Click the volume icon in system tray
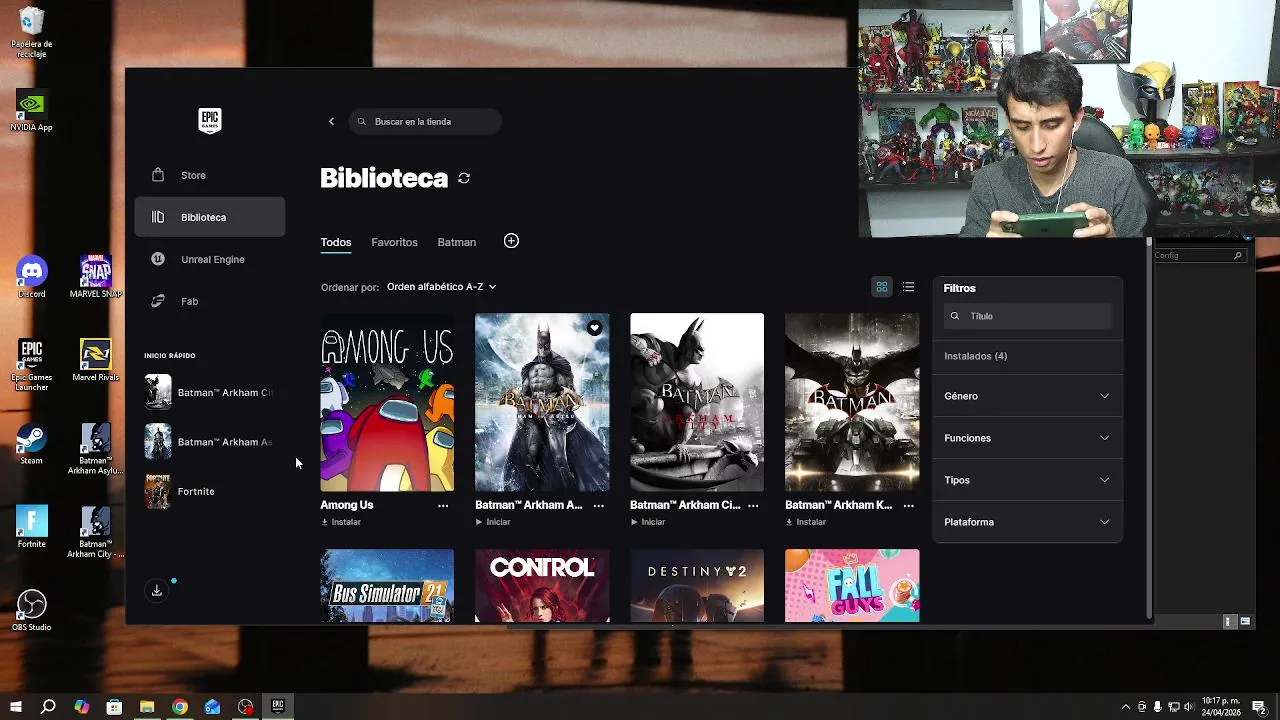Viewport: 1280px width, 720px height. pos(1190,707)
